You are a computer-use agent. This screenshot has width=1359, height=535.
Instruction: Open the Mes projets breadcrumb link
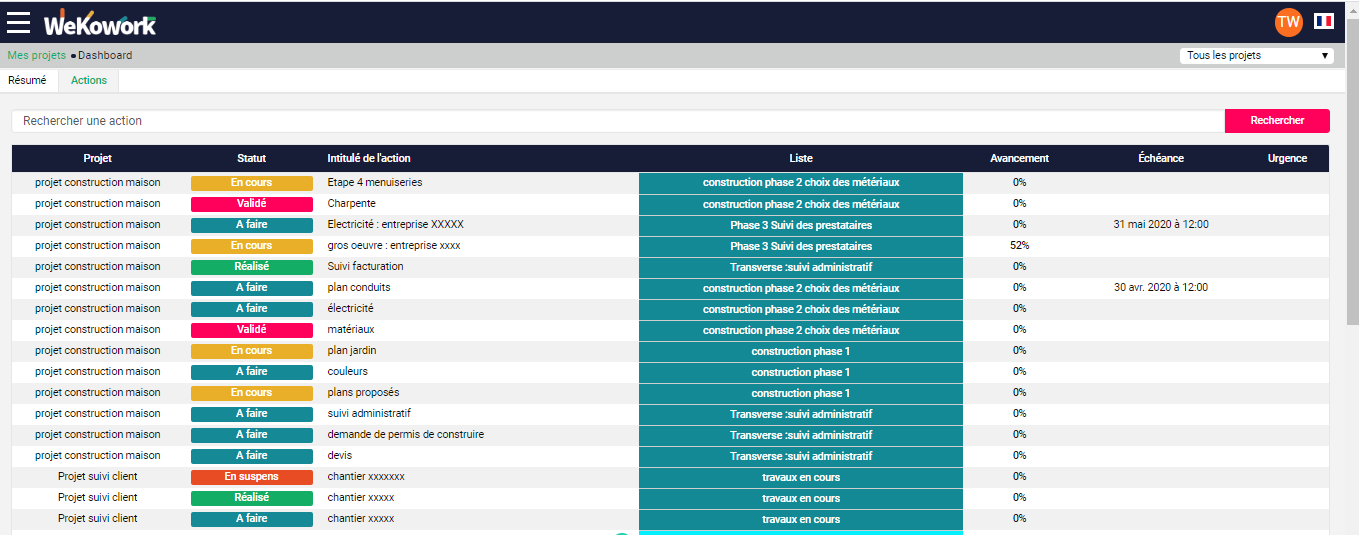[x=36, y=56]
